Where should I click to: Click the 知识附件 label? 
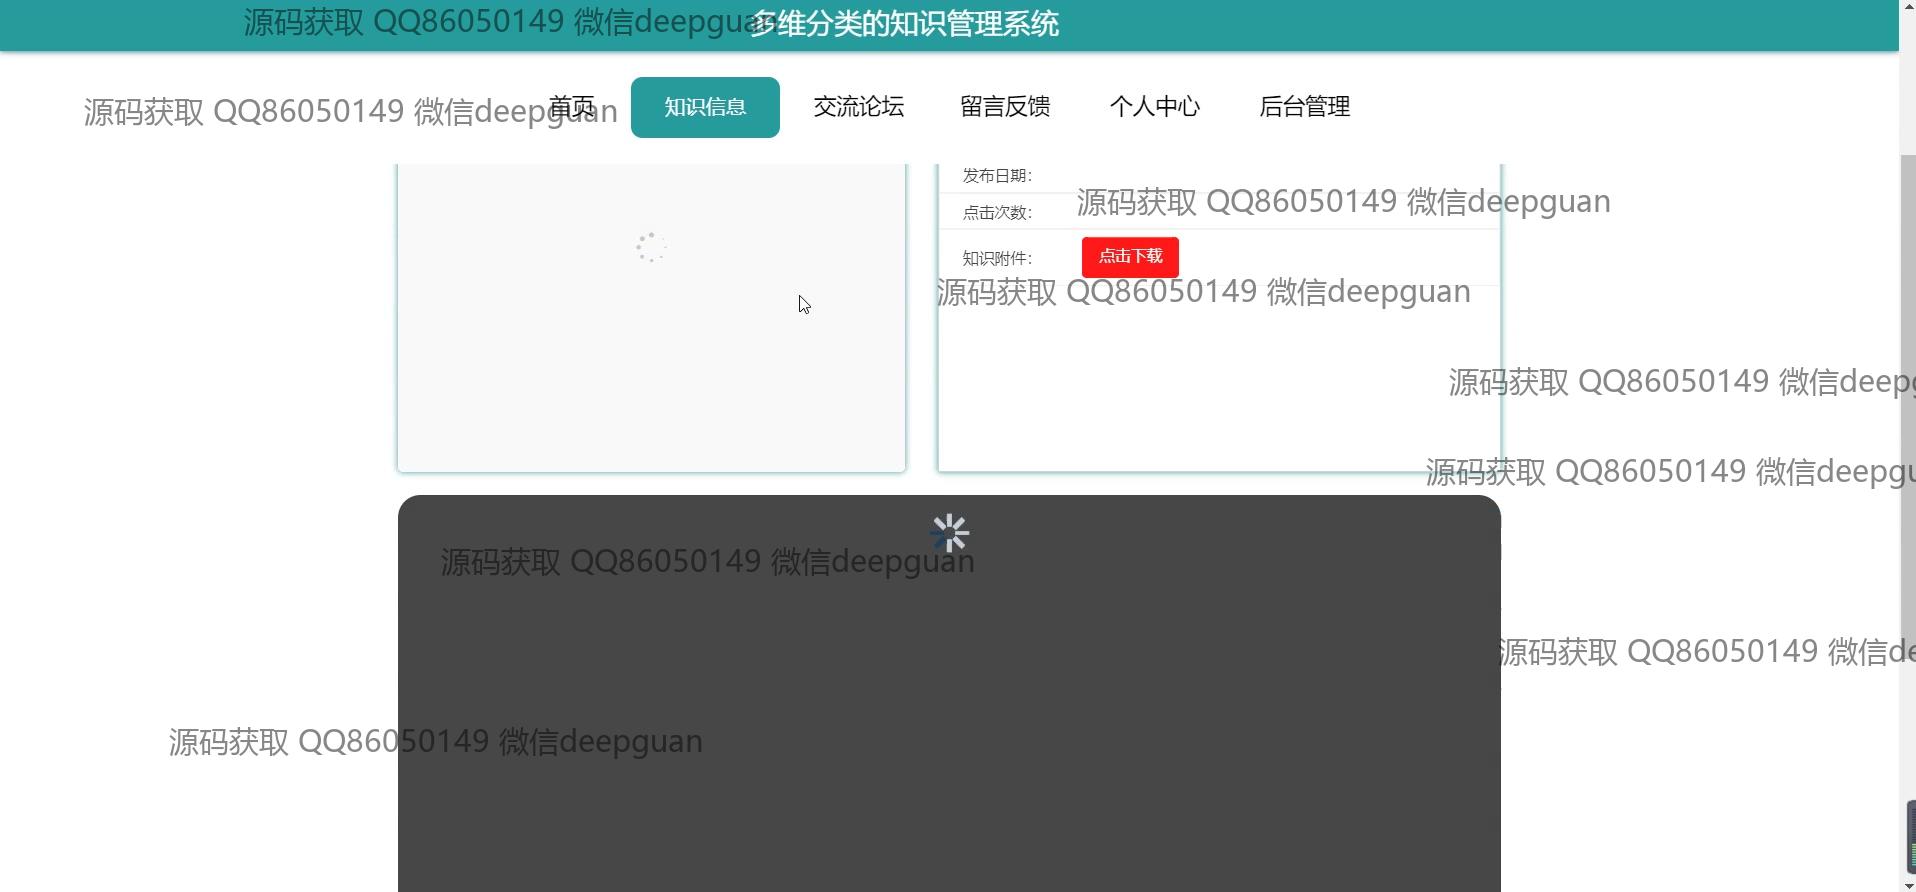(x=997, y=259)
